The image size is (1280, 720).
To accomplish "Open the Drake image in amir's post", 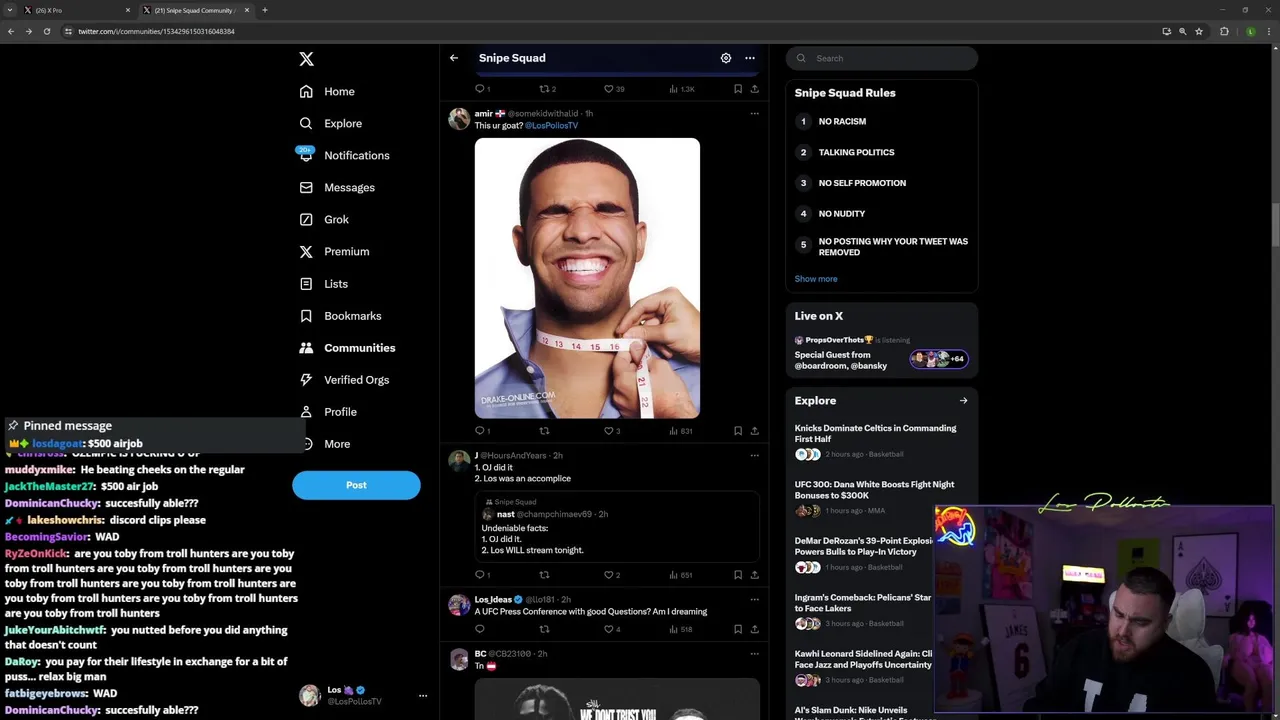I will [x=587, y=278].
